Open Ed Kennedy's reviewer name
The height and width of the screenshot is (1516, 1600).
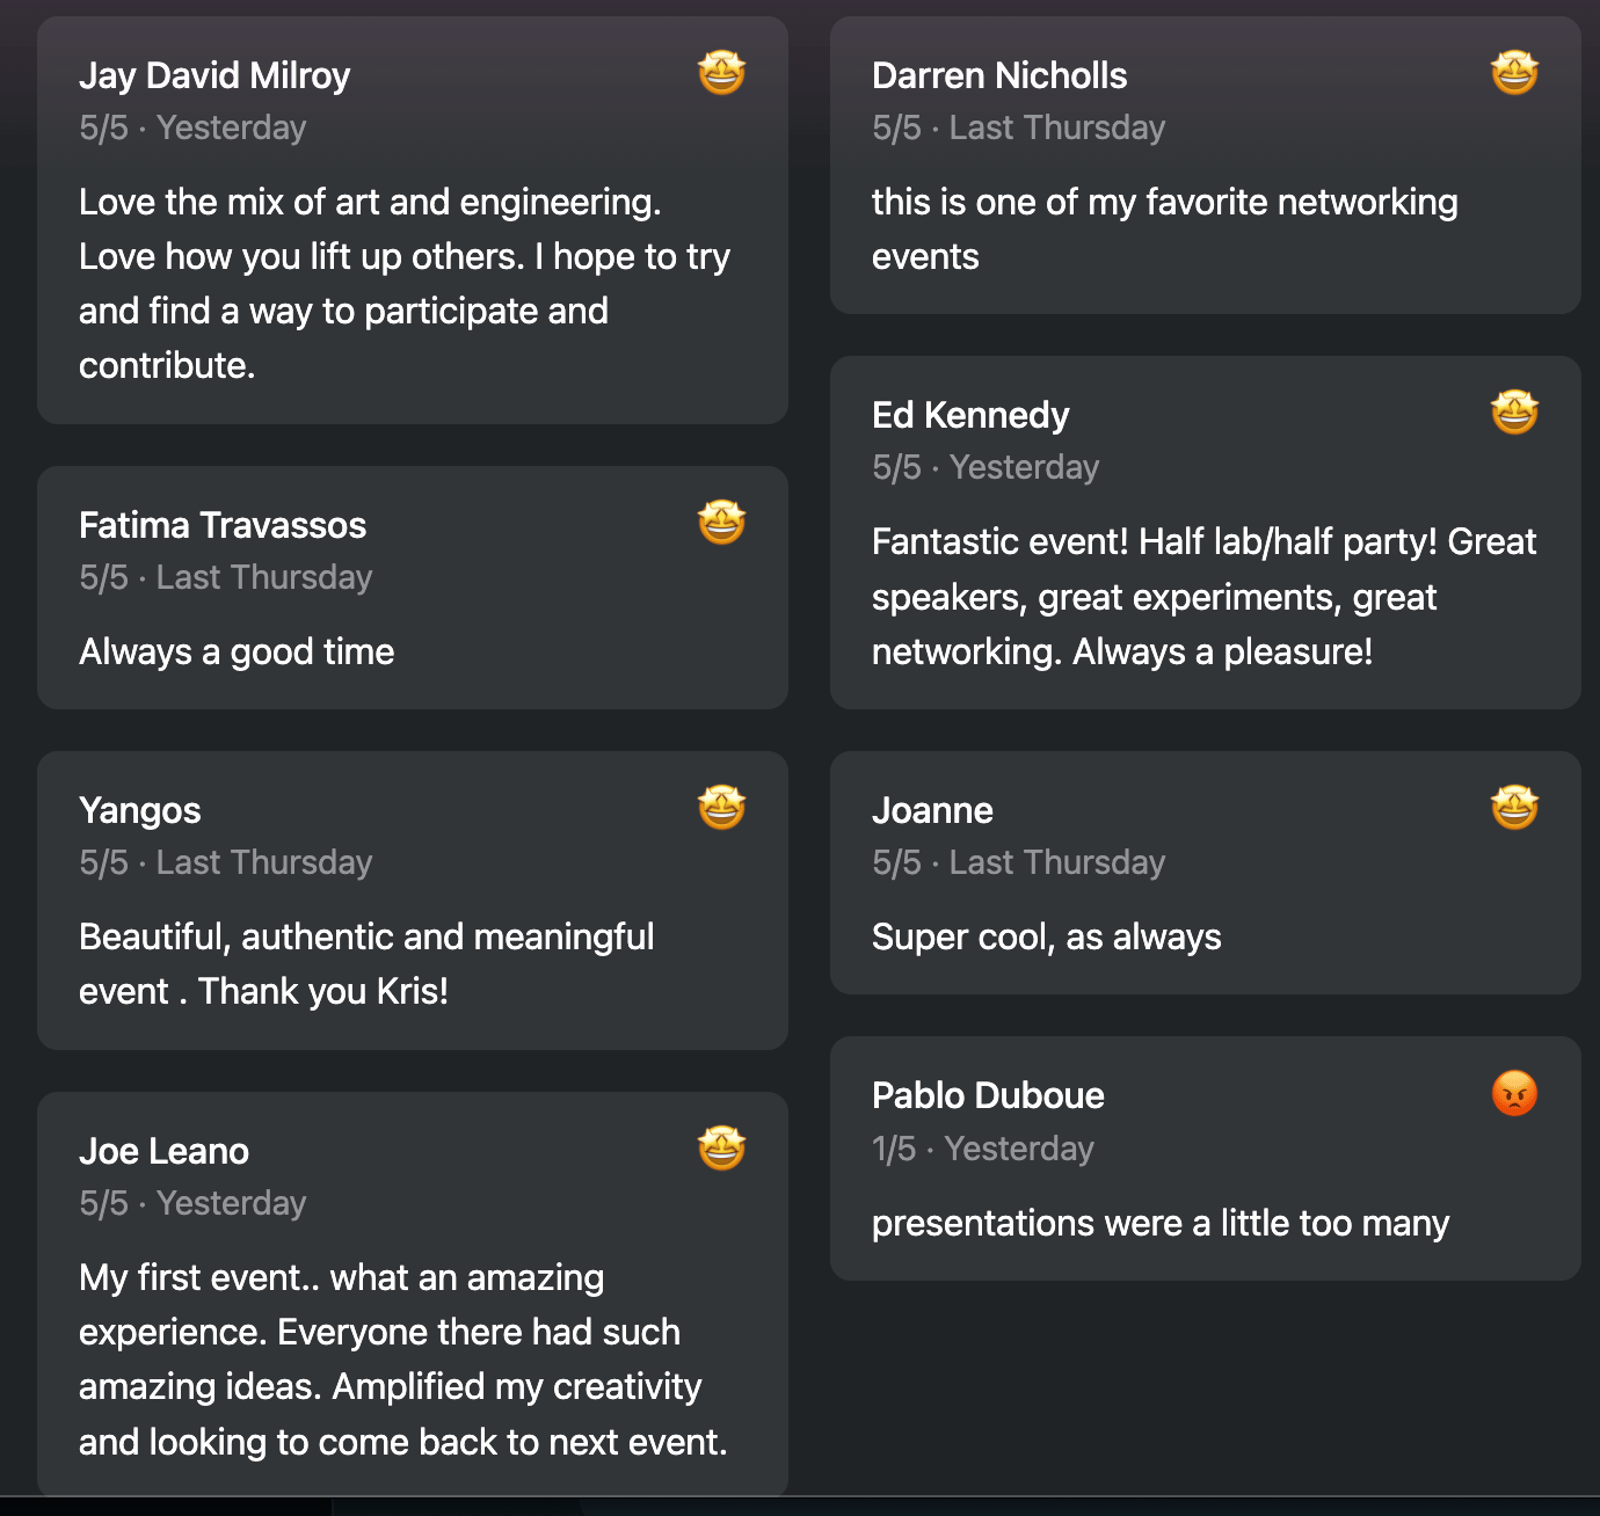[x=970, y=416]
